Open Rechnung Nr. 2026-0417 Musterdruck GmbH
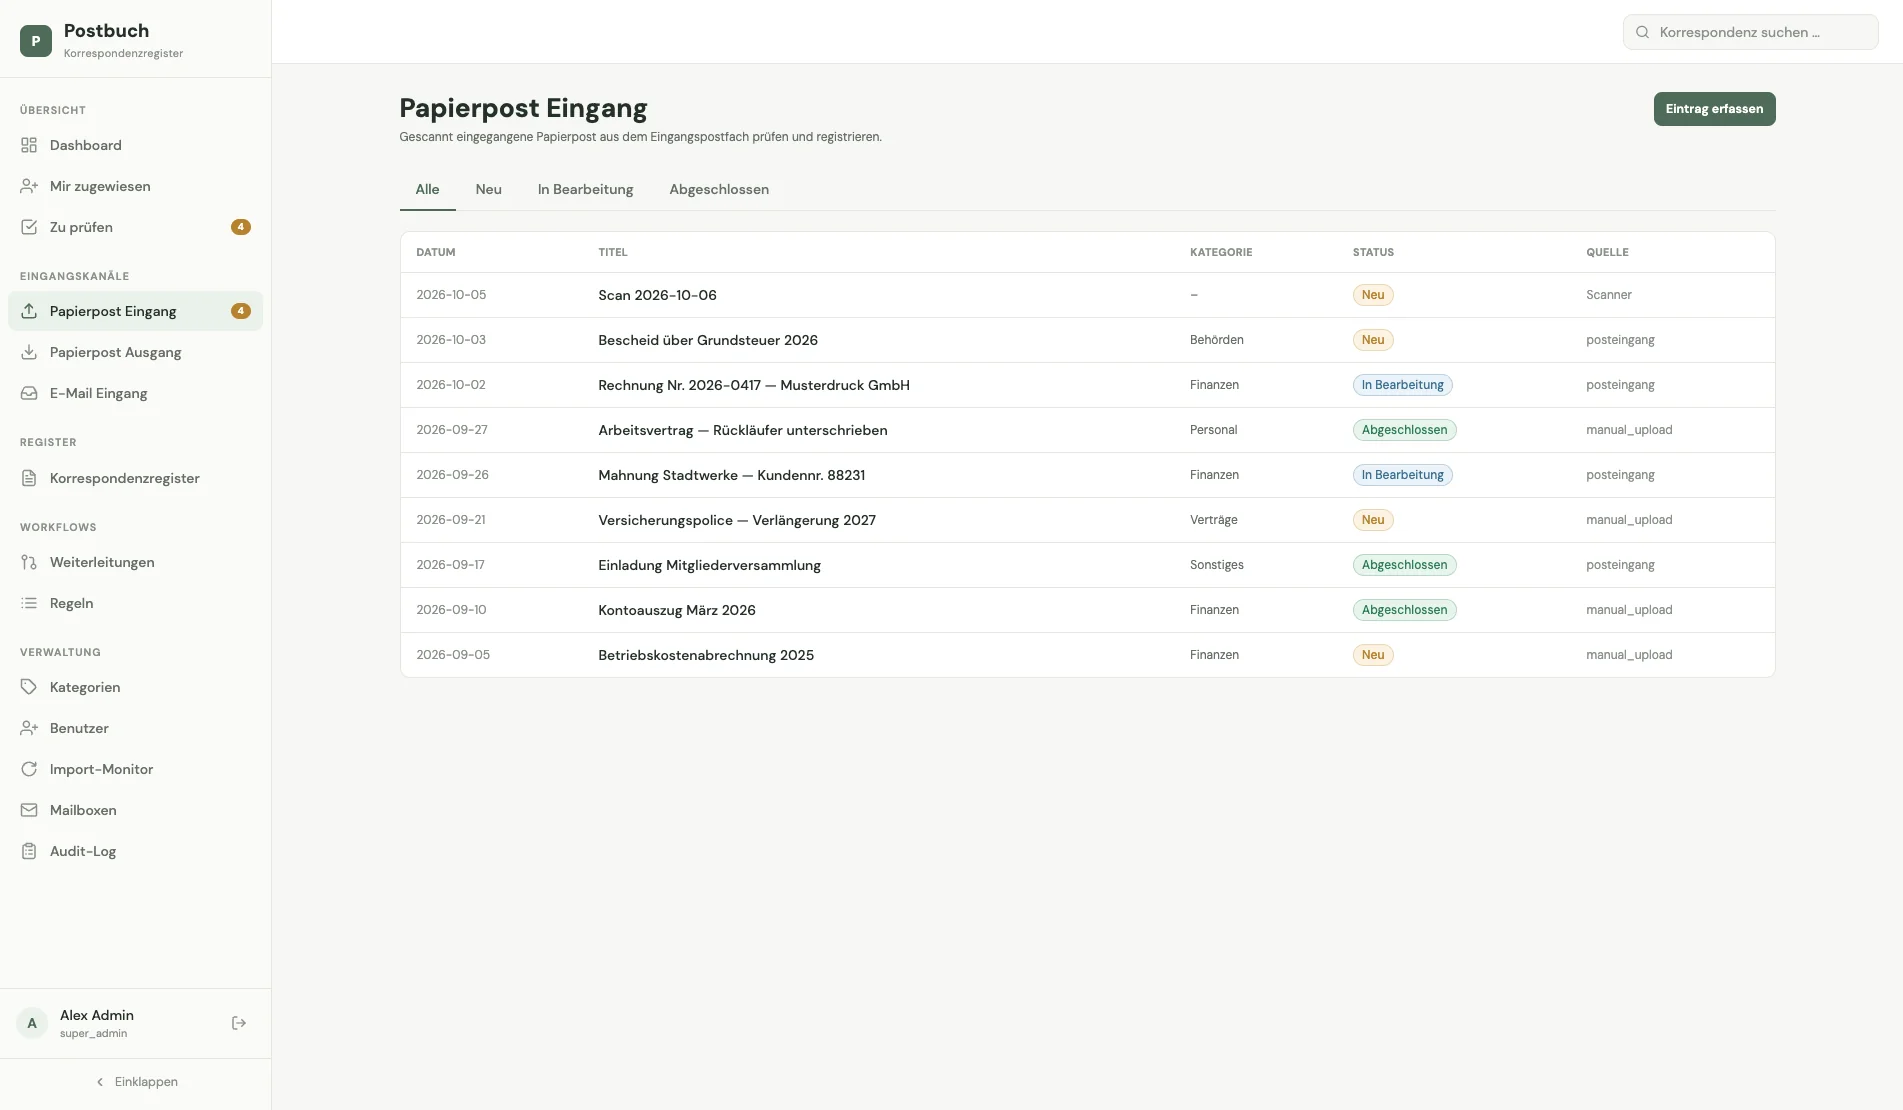The width and height of the screenshot is (1903, 1110). [x=1087, y=385]
